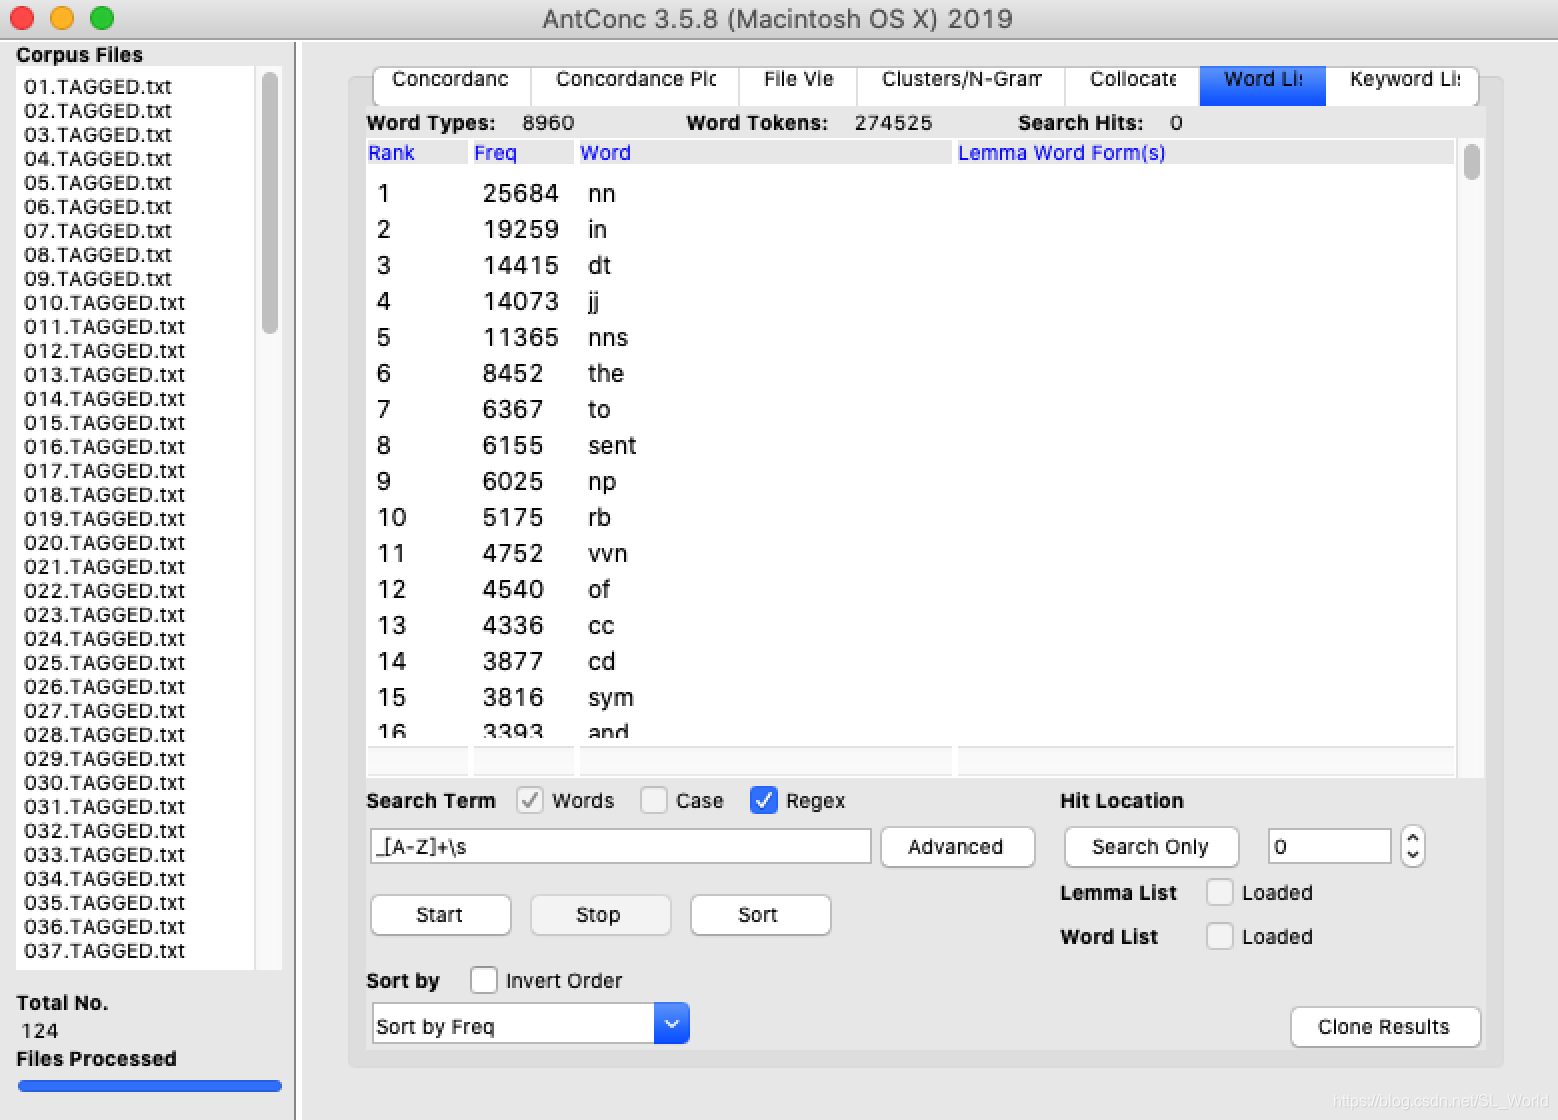1558x1120 pixels.
Task: Click the Start button
Action: [440, 915]
